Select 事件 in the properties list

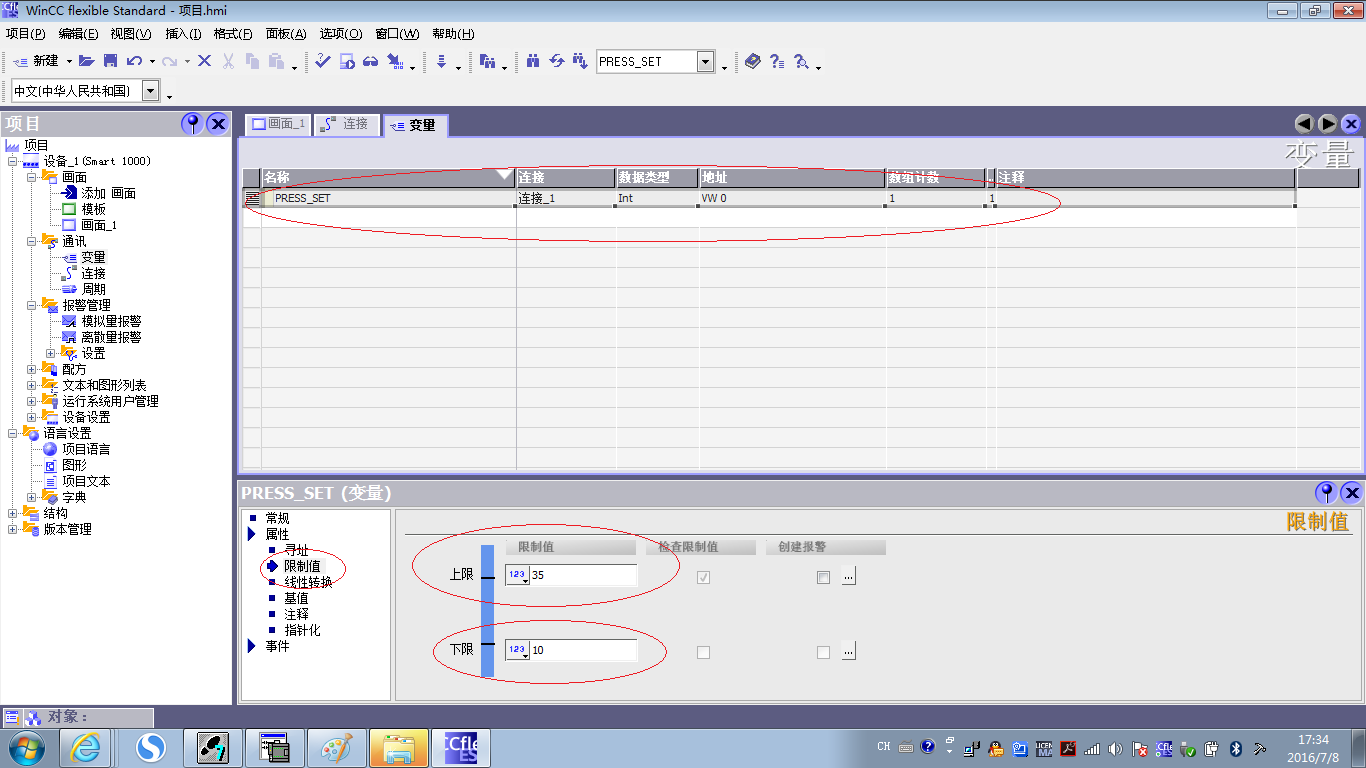(277, 646)
